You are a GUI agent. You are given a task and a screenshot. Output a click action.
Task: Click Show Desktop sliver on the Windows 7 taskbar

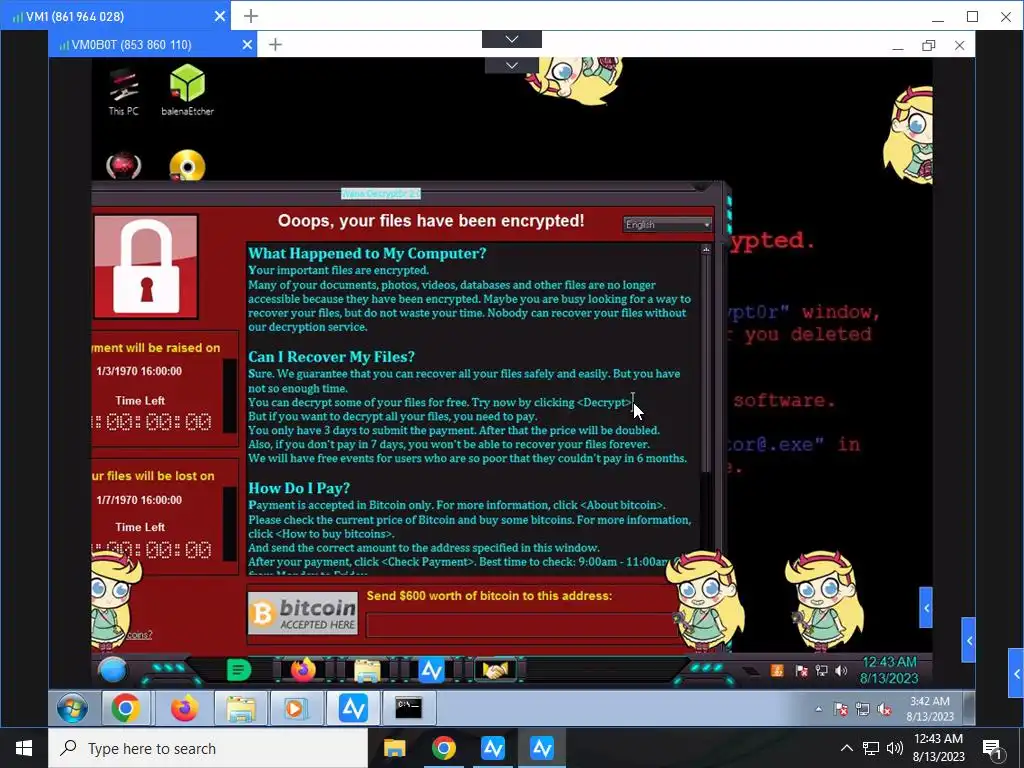(x=969, y=709)
